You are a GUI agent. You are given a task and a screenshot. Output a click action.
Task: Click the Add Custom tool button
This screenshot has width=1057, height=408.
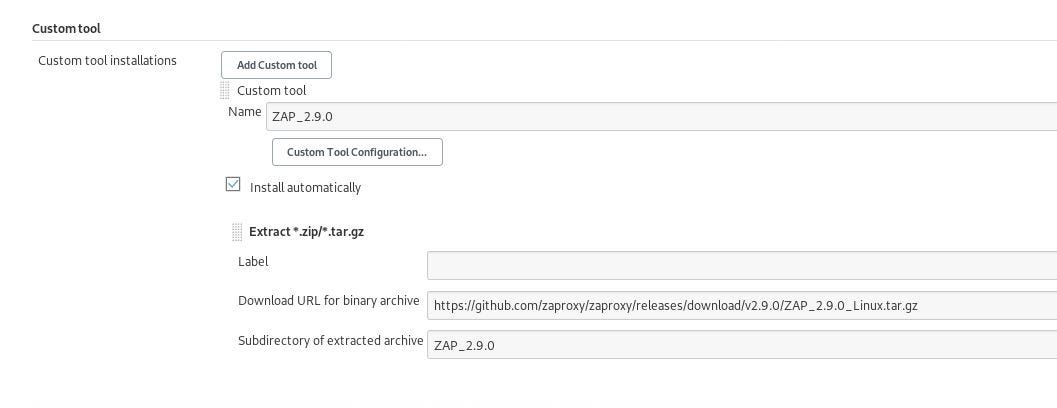pyautogui.click(x=276, y=65)
